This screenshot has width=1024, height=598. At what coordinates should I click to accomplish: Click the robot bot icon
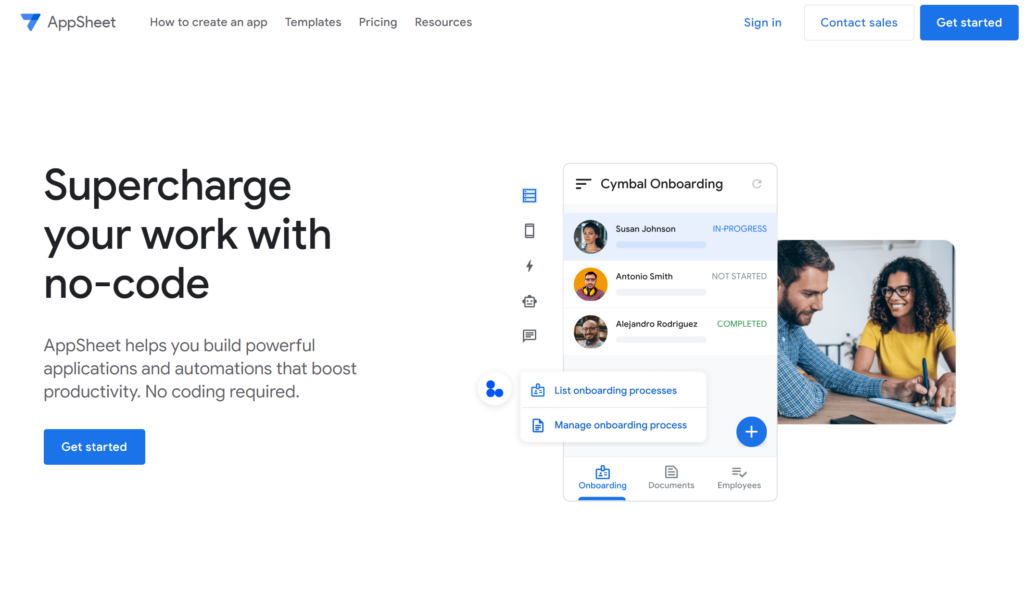(x=529, y=301)
